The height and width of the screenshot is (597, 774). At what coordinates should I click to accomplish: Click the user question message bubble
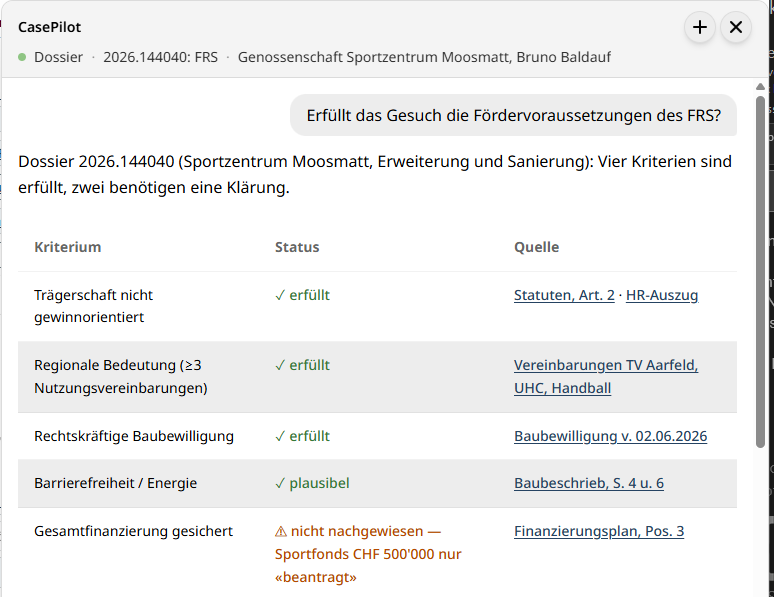pyautogui.click(x=513, y=115)
